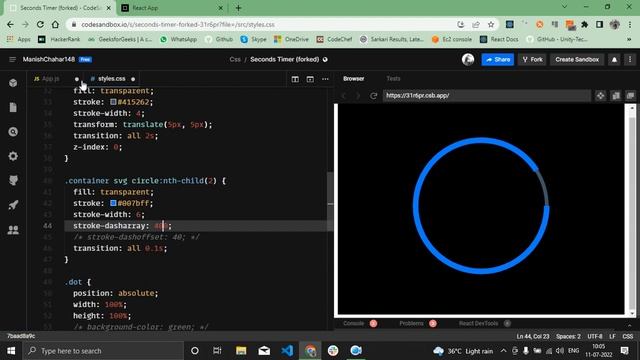Click the #415262 stroke color swatch
This screenshot has height=360, width=640.
tap(113, 102)
